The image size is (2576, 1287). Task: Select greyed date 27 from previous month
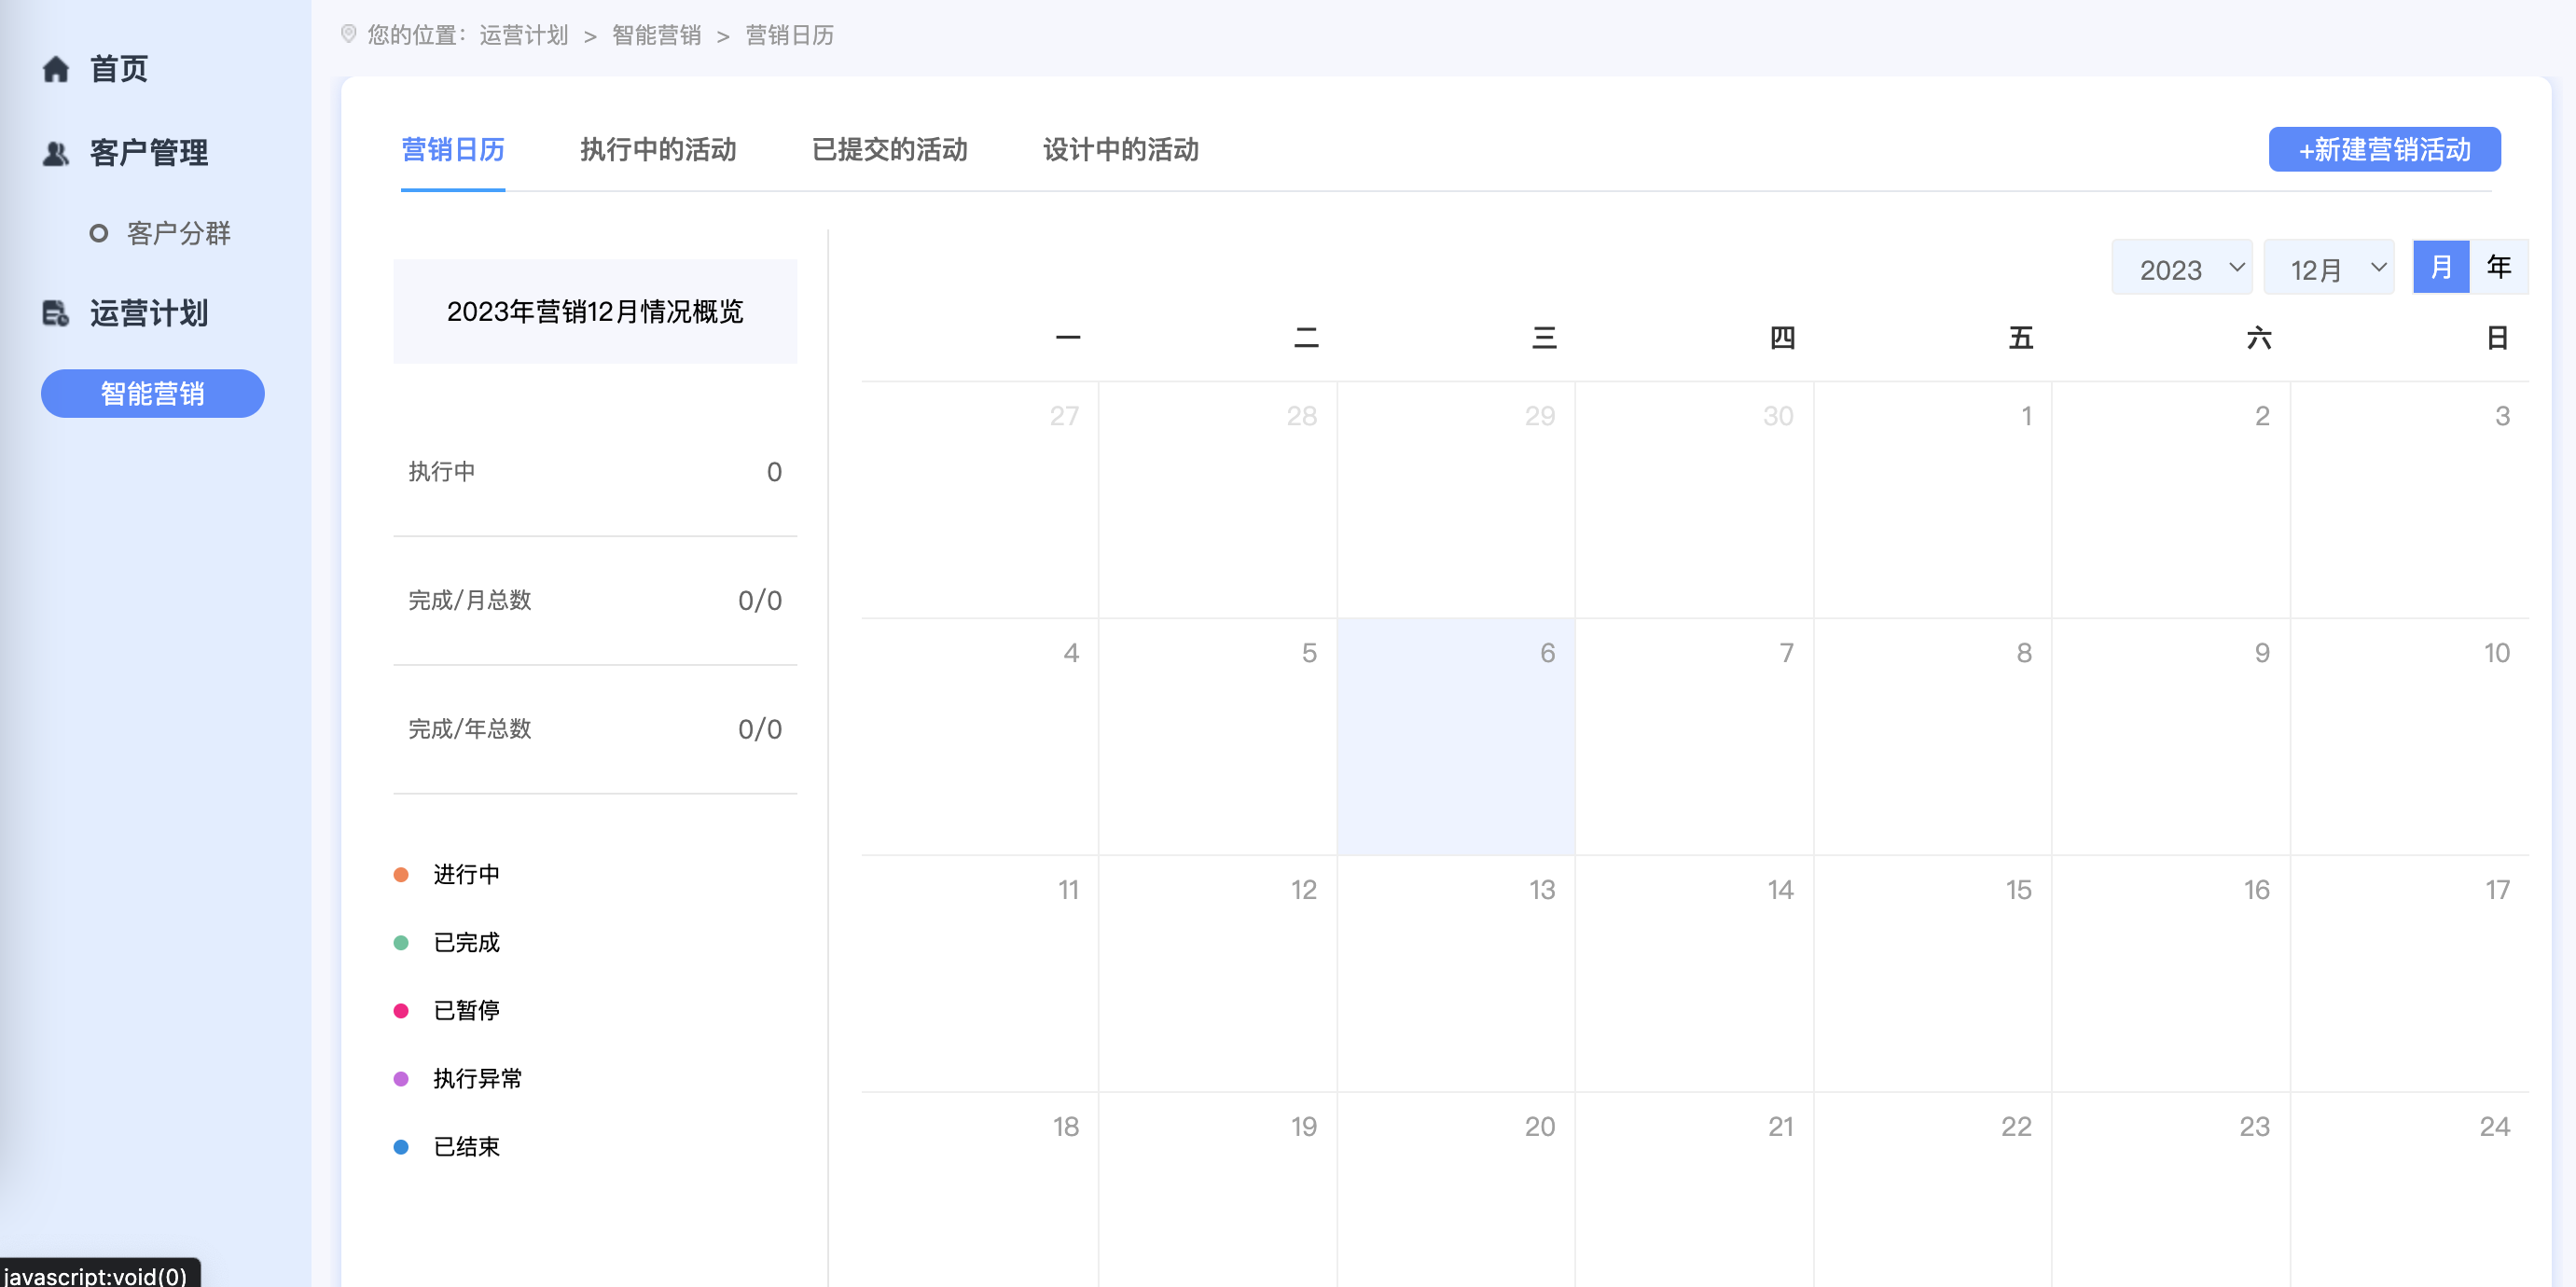[980, 500]
